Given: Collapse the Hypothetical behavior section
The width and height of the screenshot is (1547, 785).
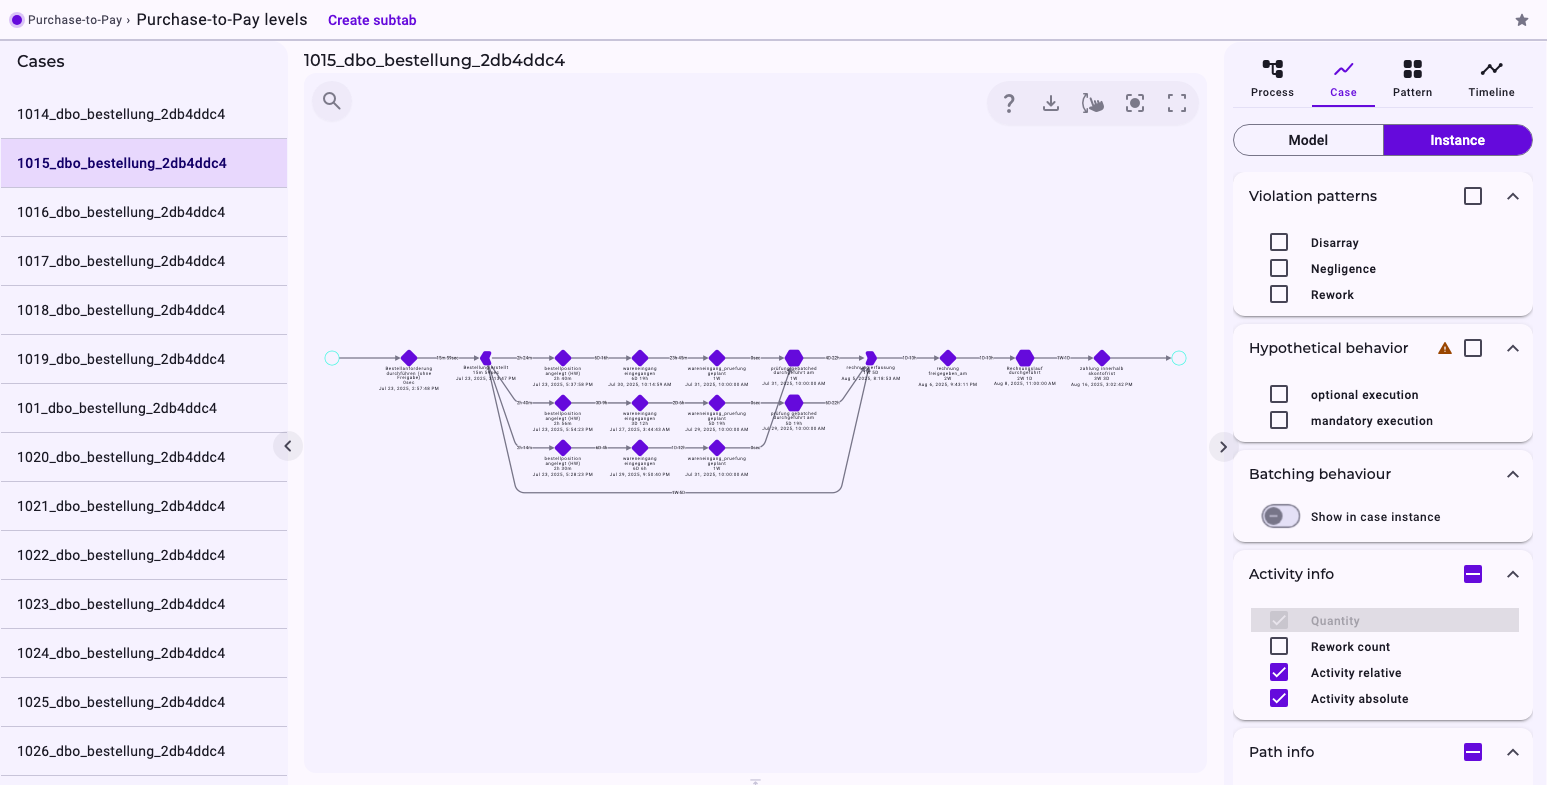Looking at the screenshot, I should point(1513,348).
